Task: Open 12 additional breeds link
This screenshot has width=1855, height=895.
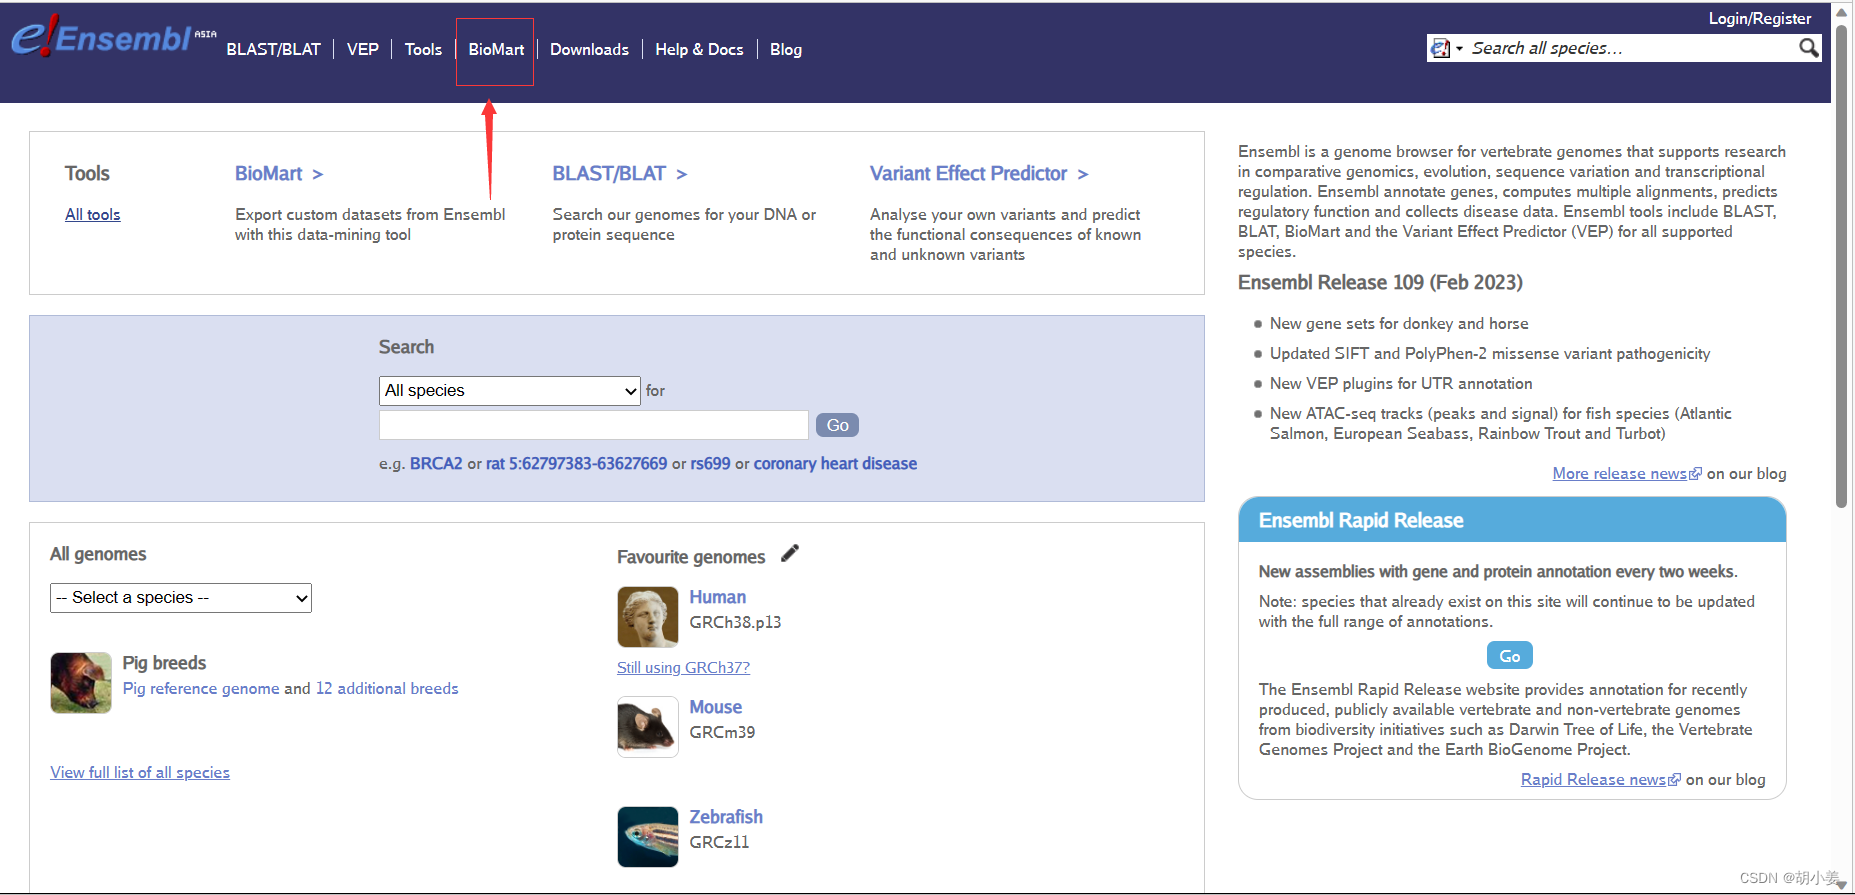Action: click(387, 688)
